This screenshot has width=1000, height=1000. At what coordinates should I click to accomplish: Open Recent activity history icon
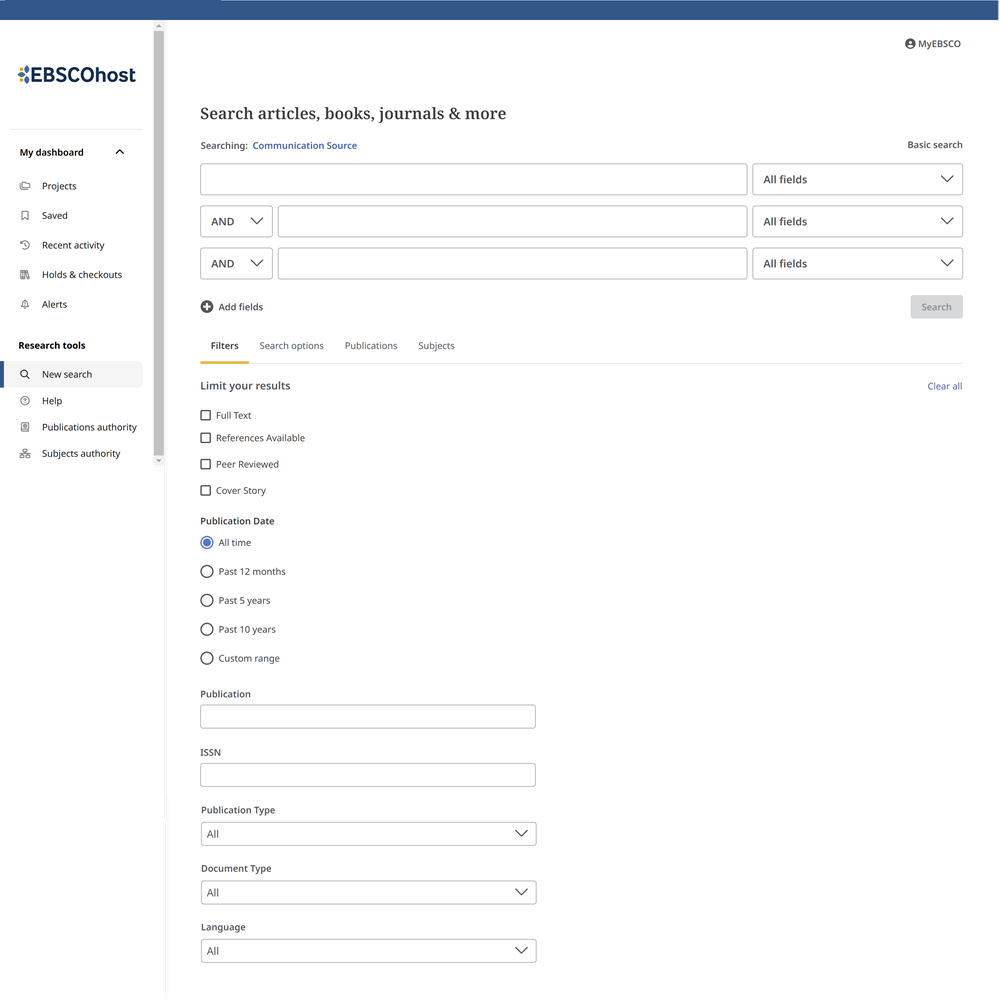pos(25,245)
